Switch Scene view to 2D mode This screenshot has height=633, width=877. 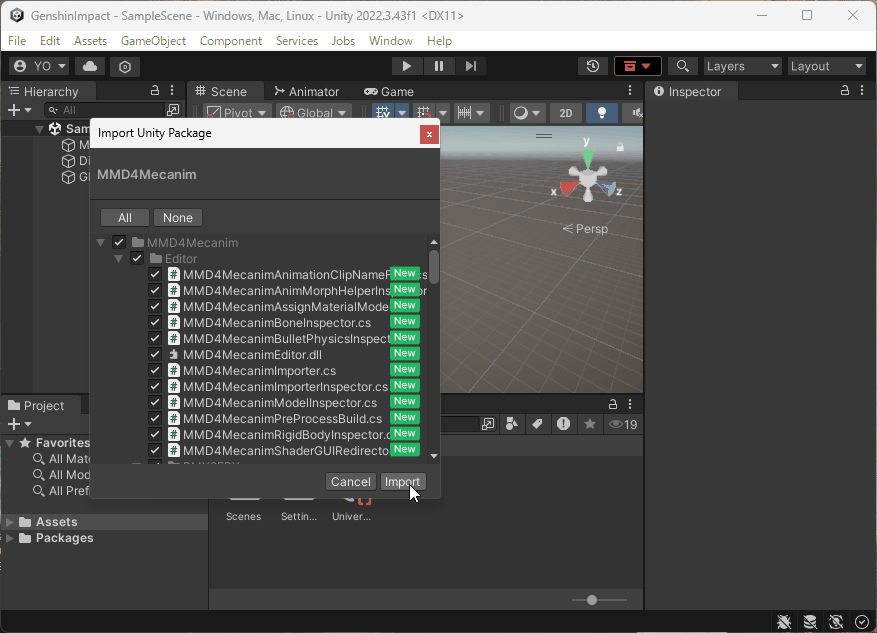click(x=565, y=113)
